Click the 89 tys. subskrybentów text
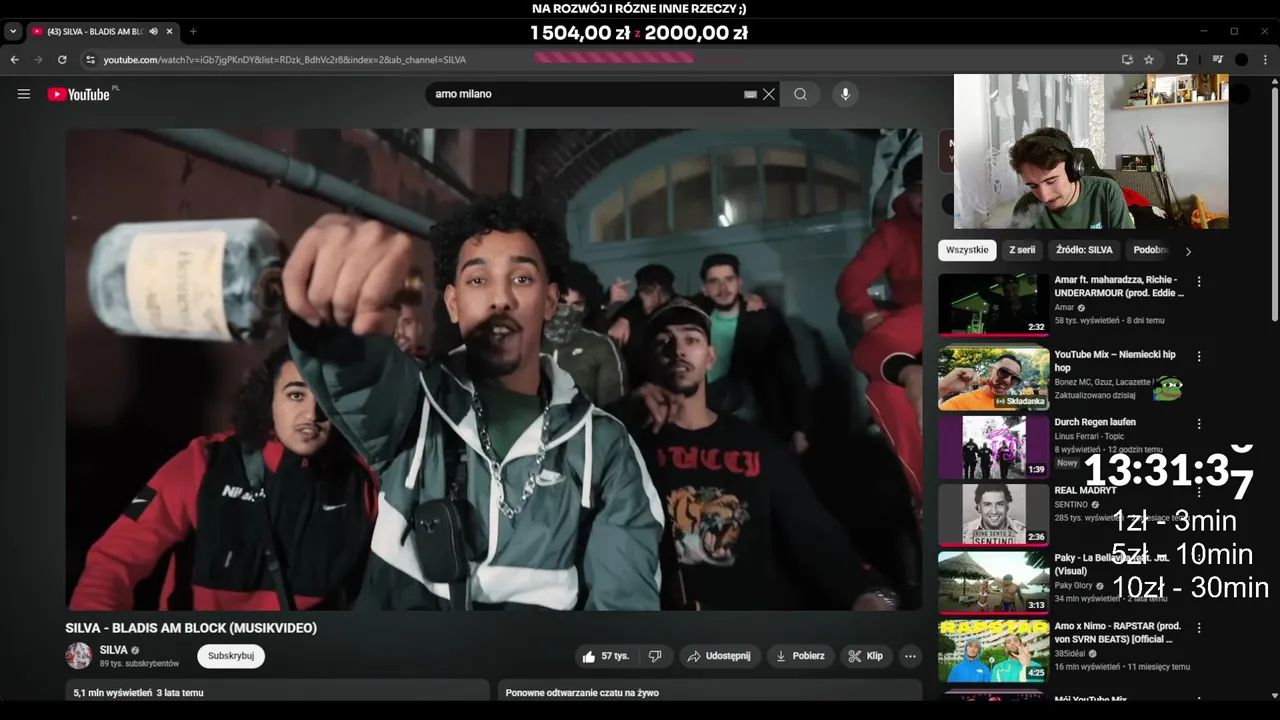The image size is (1280, 720). tap(139, 664)
